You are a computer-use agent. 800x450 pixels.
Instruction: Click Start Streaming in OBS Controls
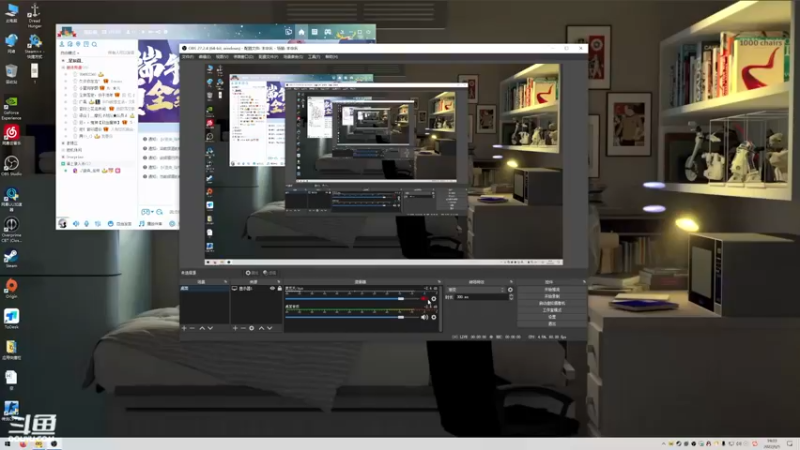point(552,290)
